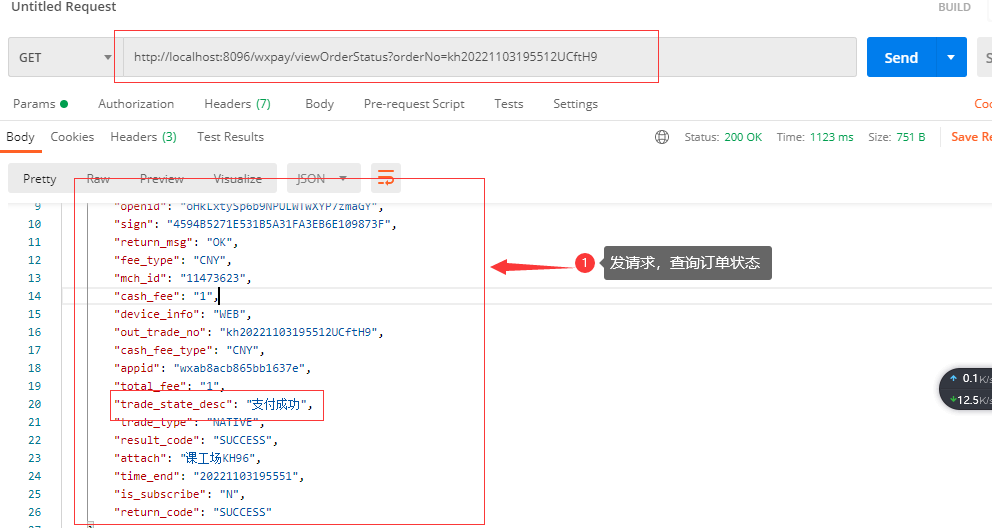Open the Tests tab

pos(509,104)
